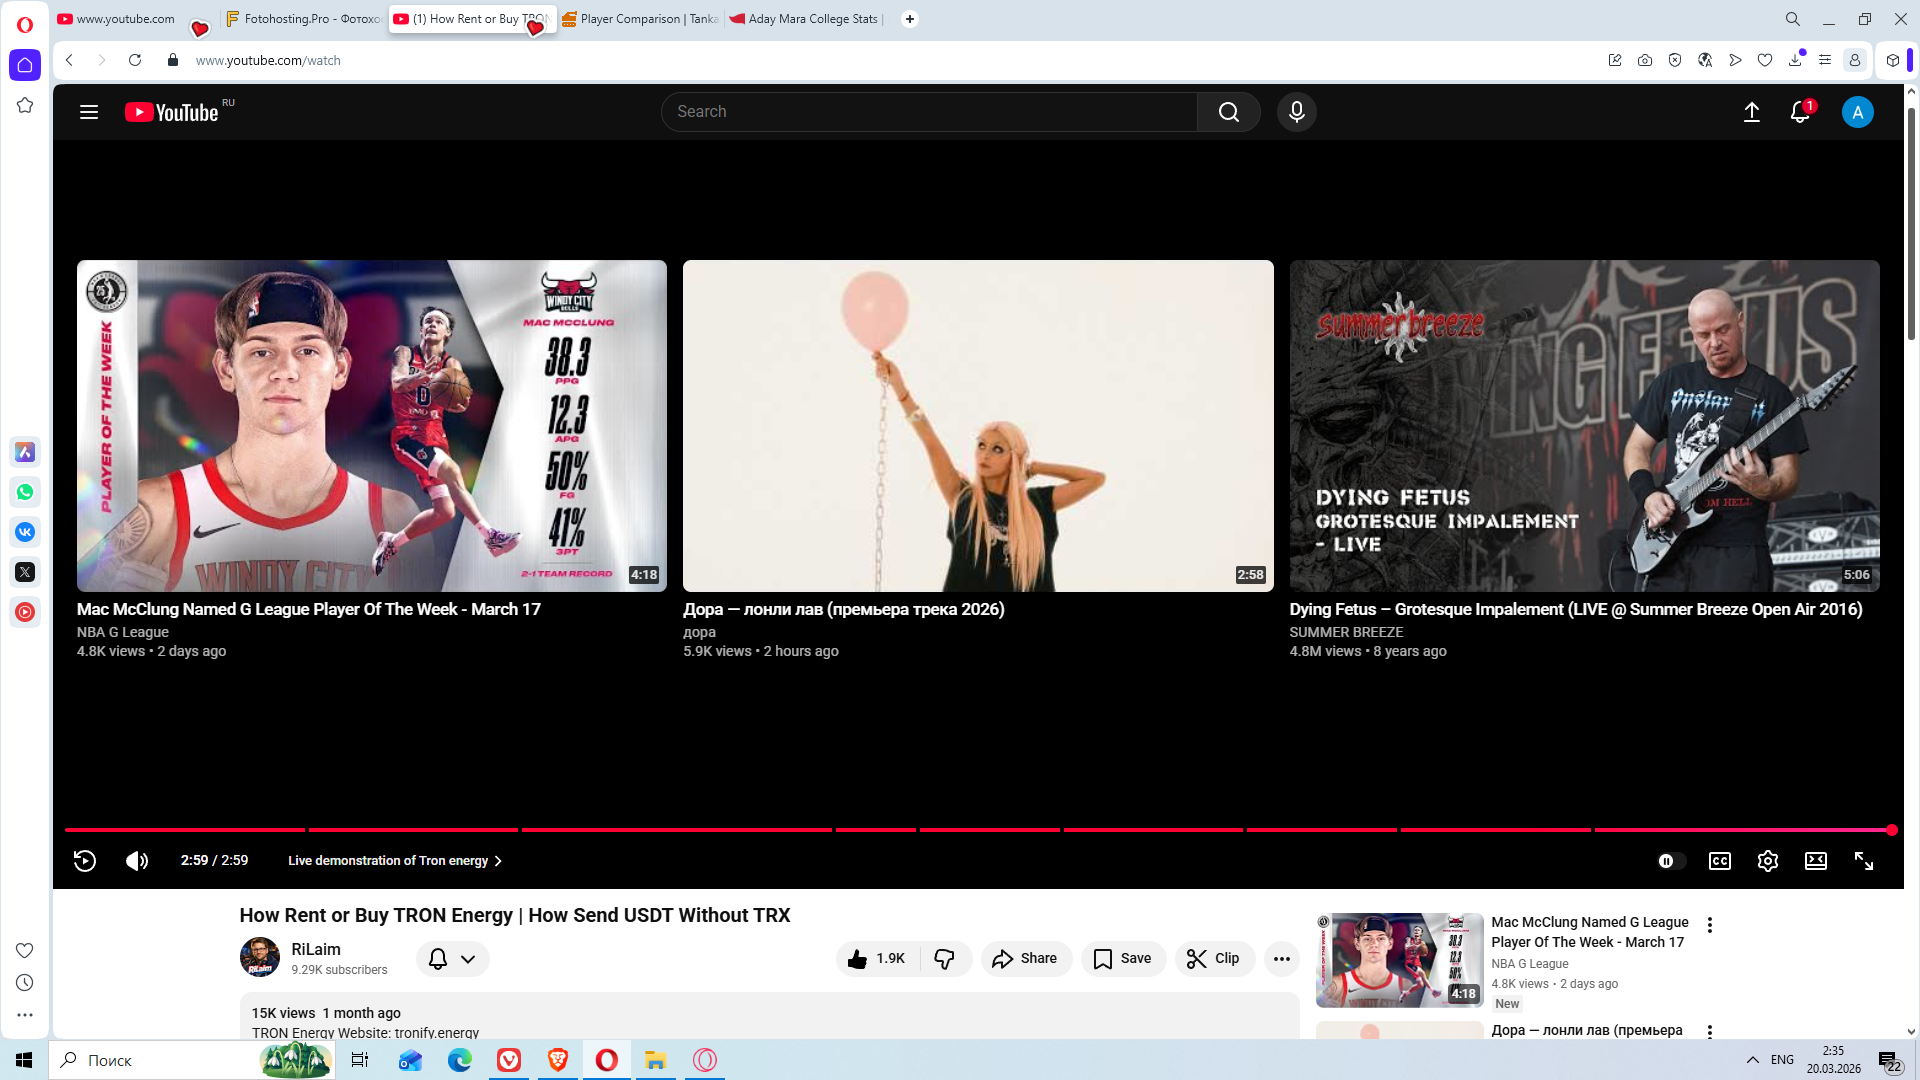Open video settings gear

click(x=1767, y=861)
